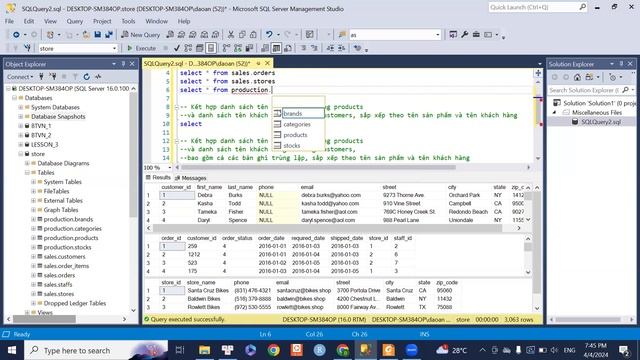
Task: Click the query editor horizontal scrollbar
Action: point(319,167)
